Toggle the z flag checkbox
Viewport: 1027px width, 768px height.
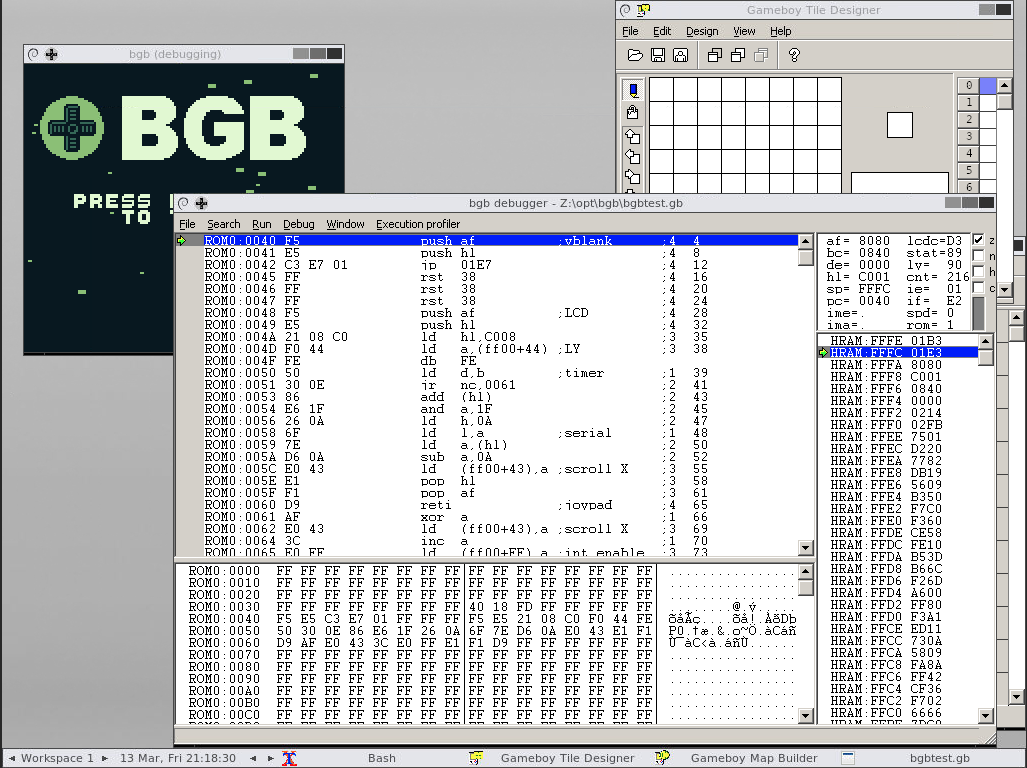click(x=978, y=240)
